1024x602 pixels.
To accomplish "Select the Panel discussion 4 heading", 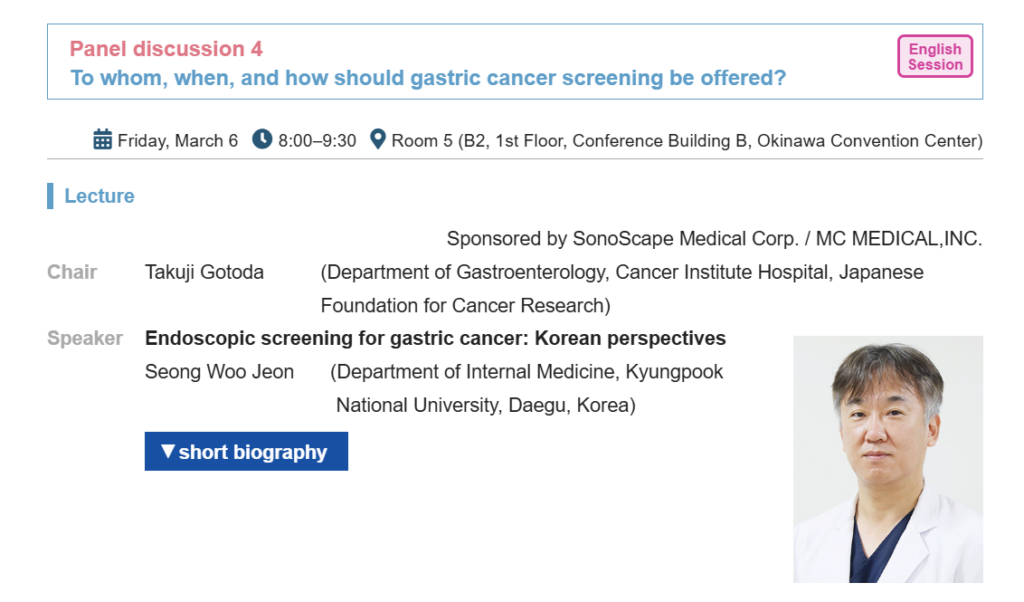I will click(166, 49).
